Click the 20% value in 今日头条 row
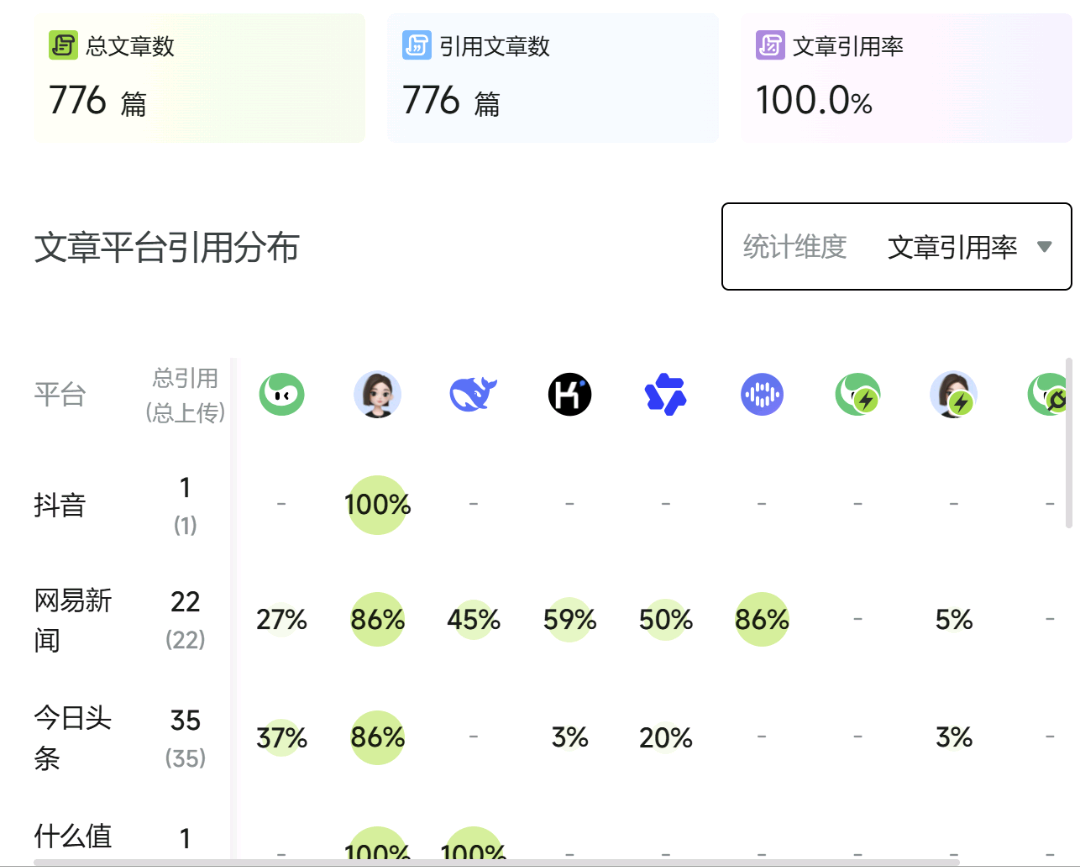Image resolution: width=1080 pixels, height=867 pixels. click(665, 738)
